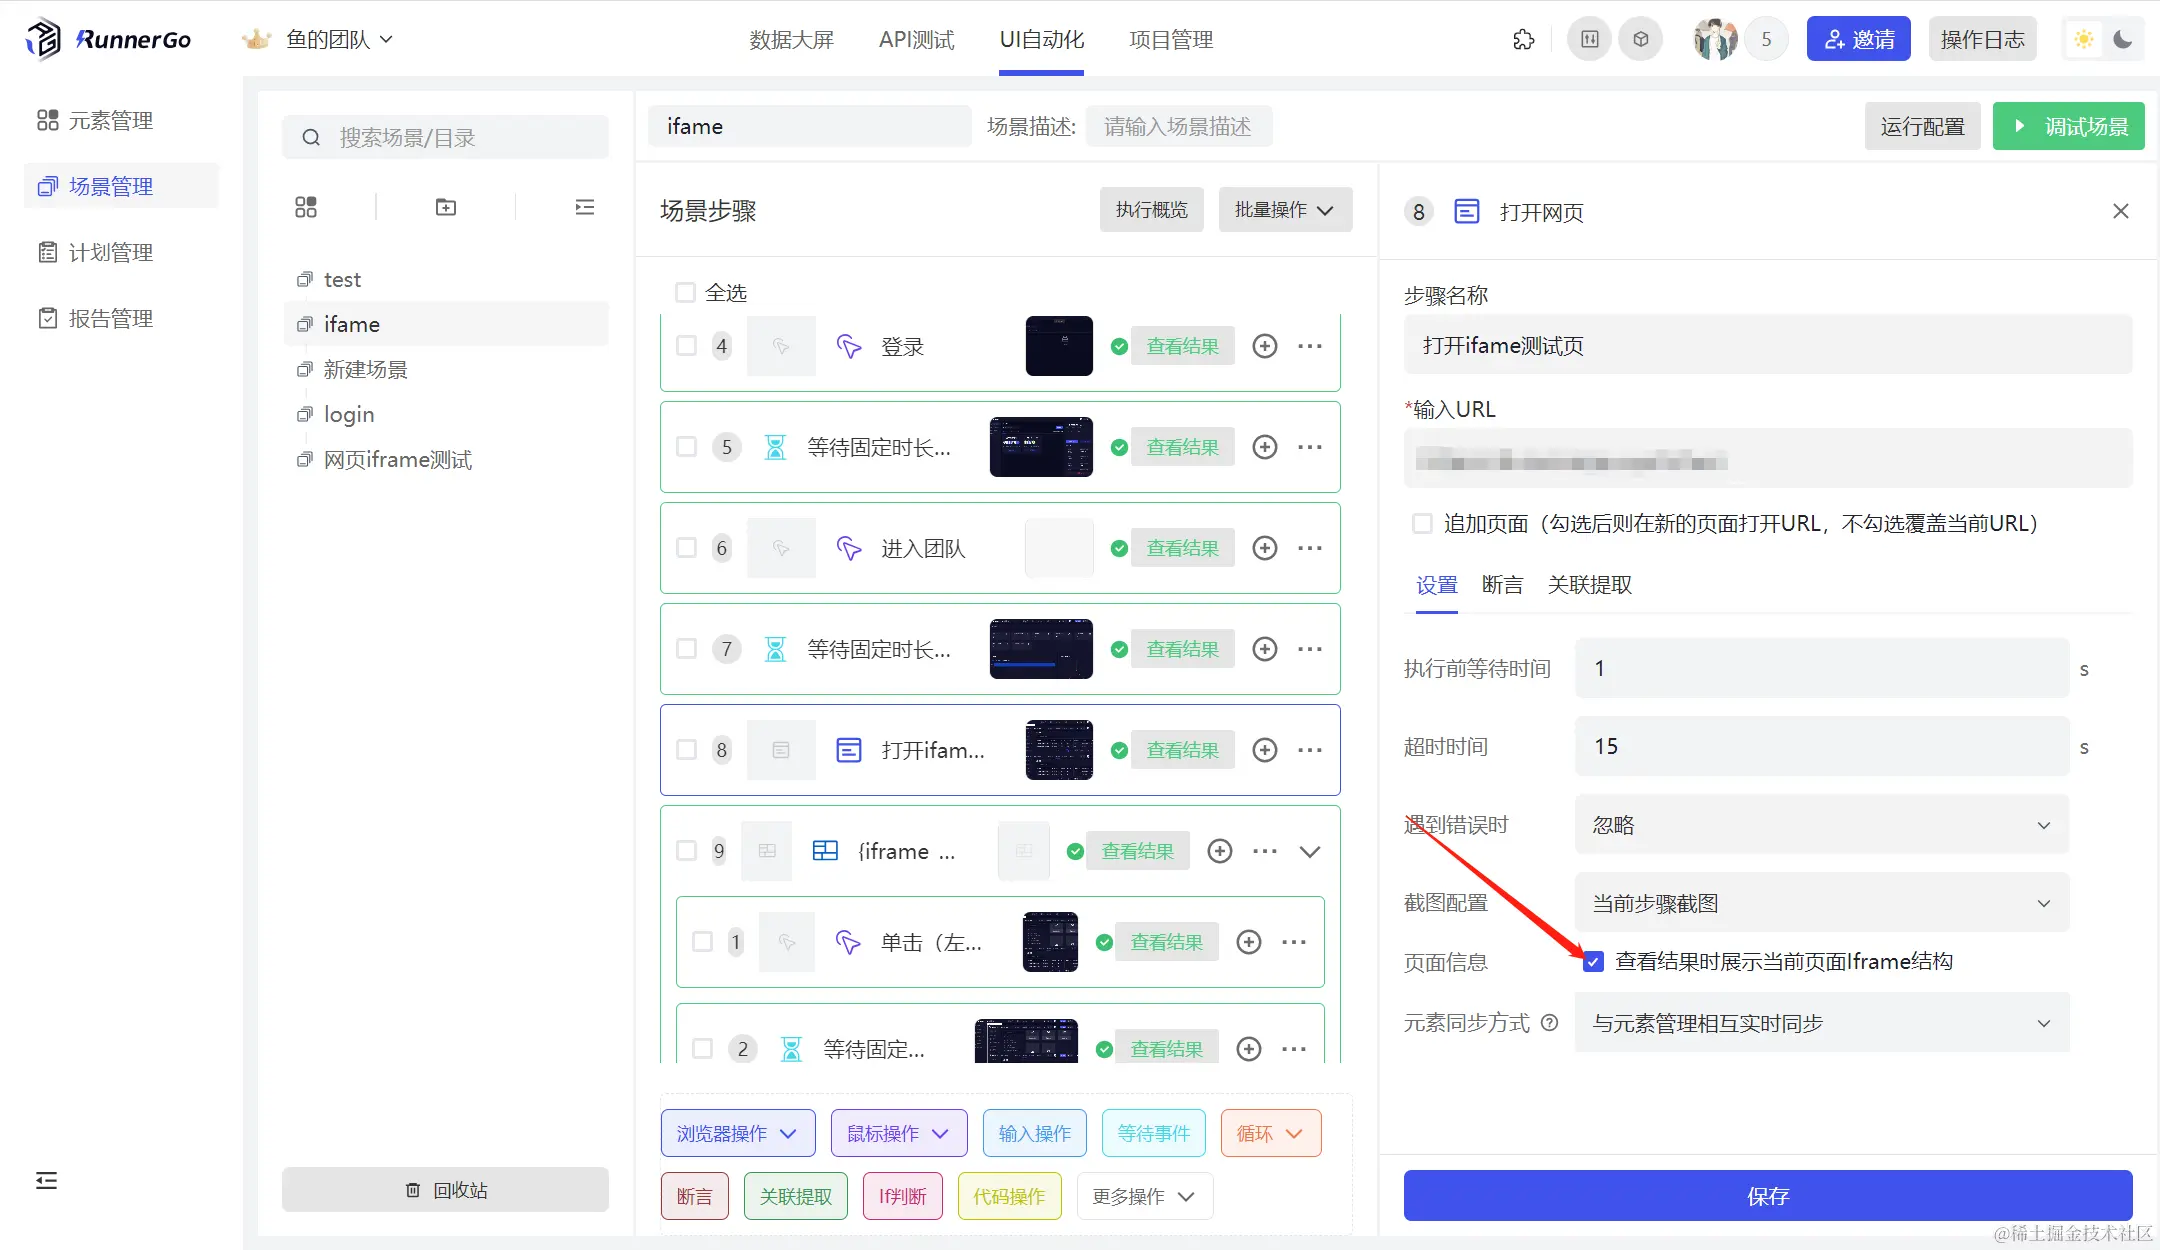Click the collapse list icon in scene panel
Viewport: 2160px width, 1250px height.
(585, 207)
